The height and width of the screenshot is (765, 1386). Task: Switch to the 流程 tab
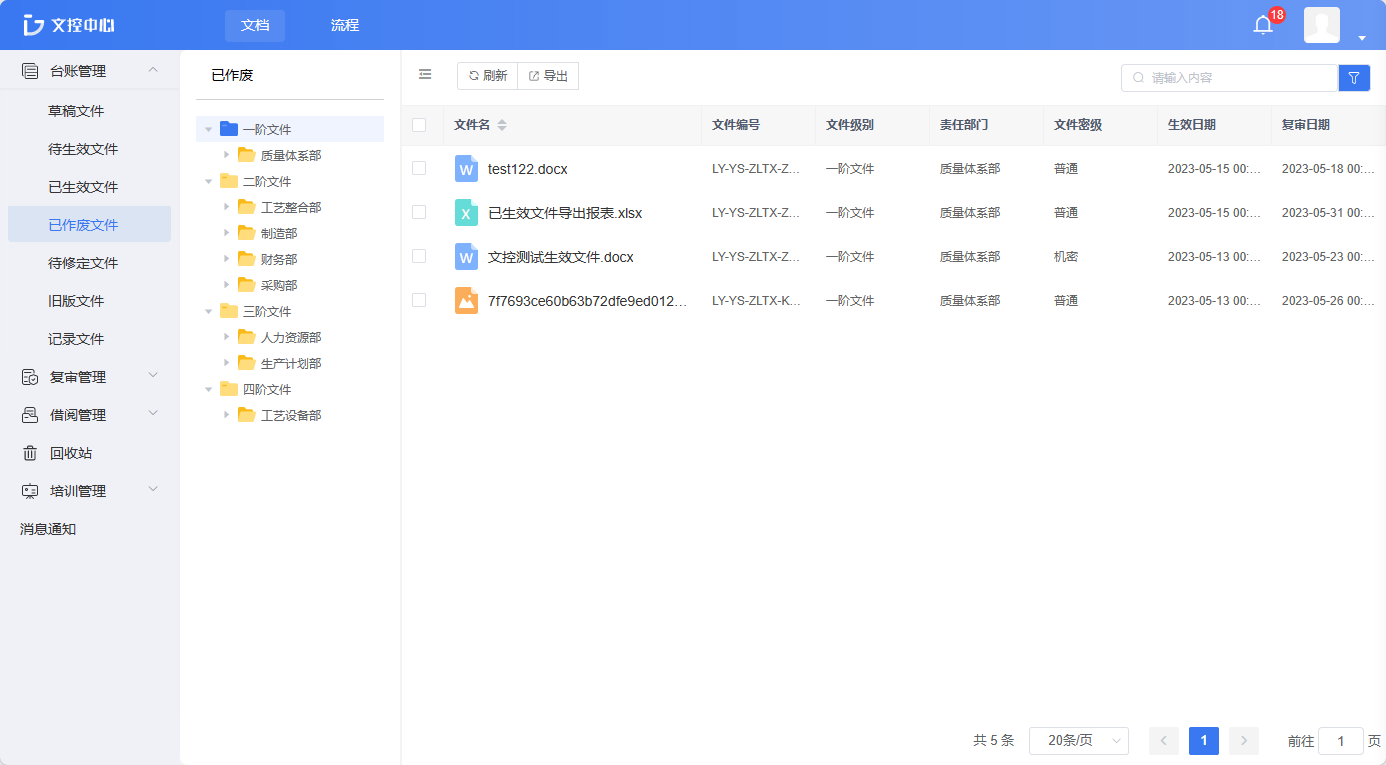[344, 25]
